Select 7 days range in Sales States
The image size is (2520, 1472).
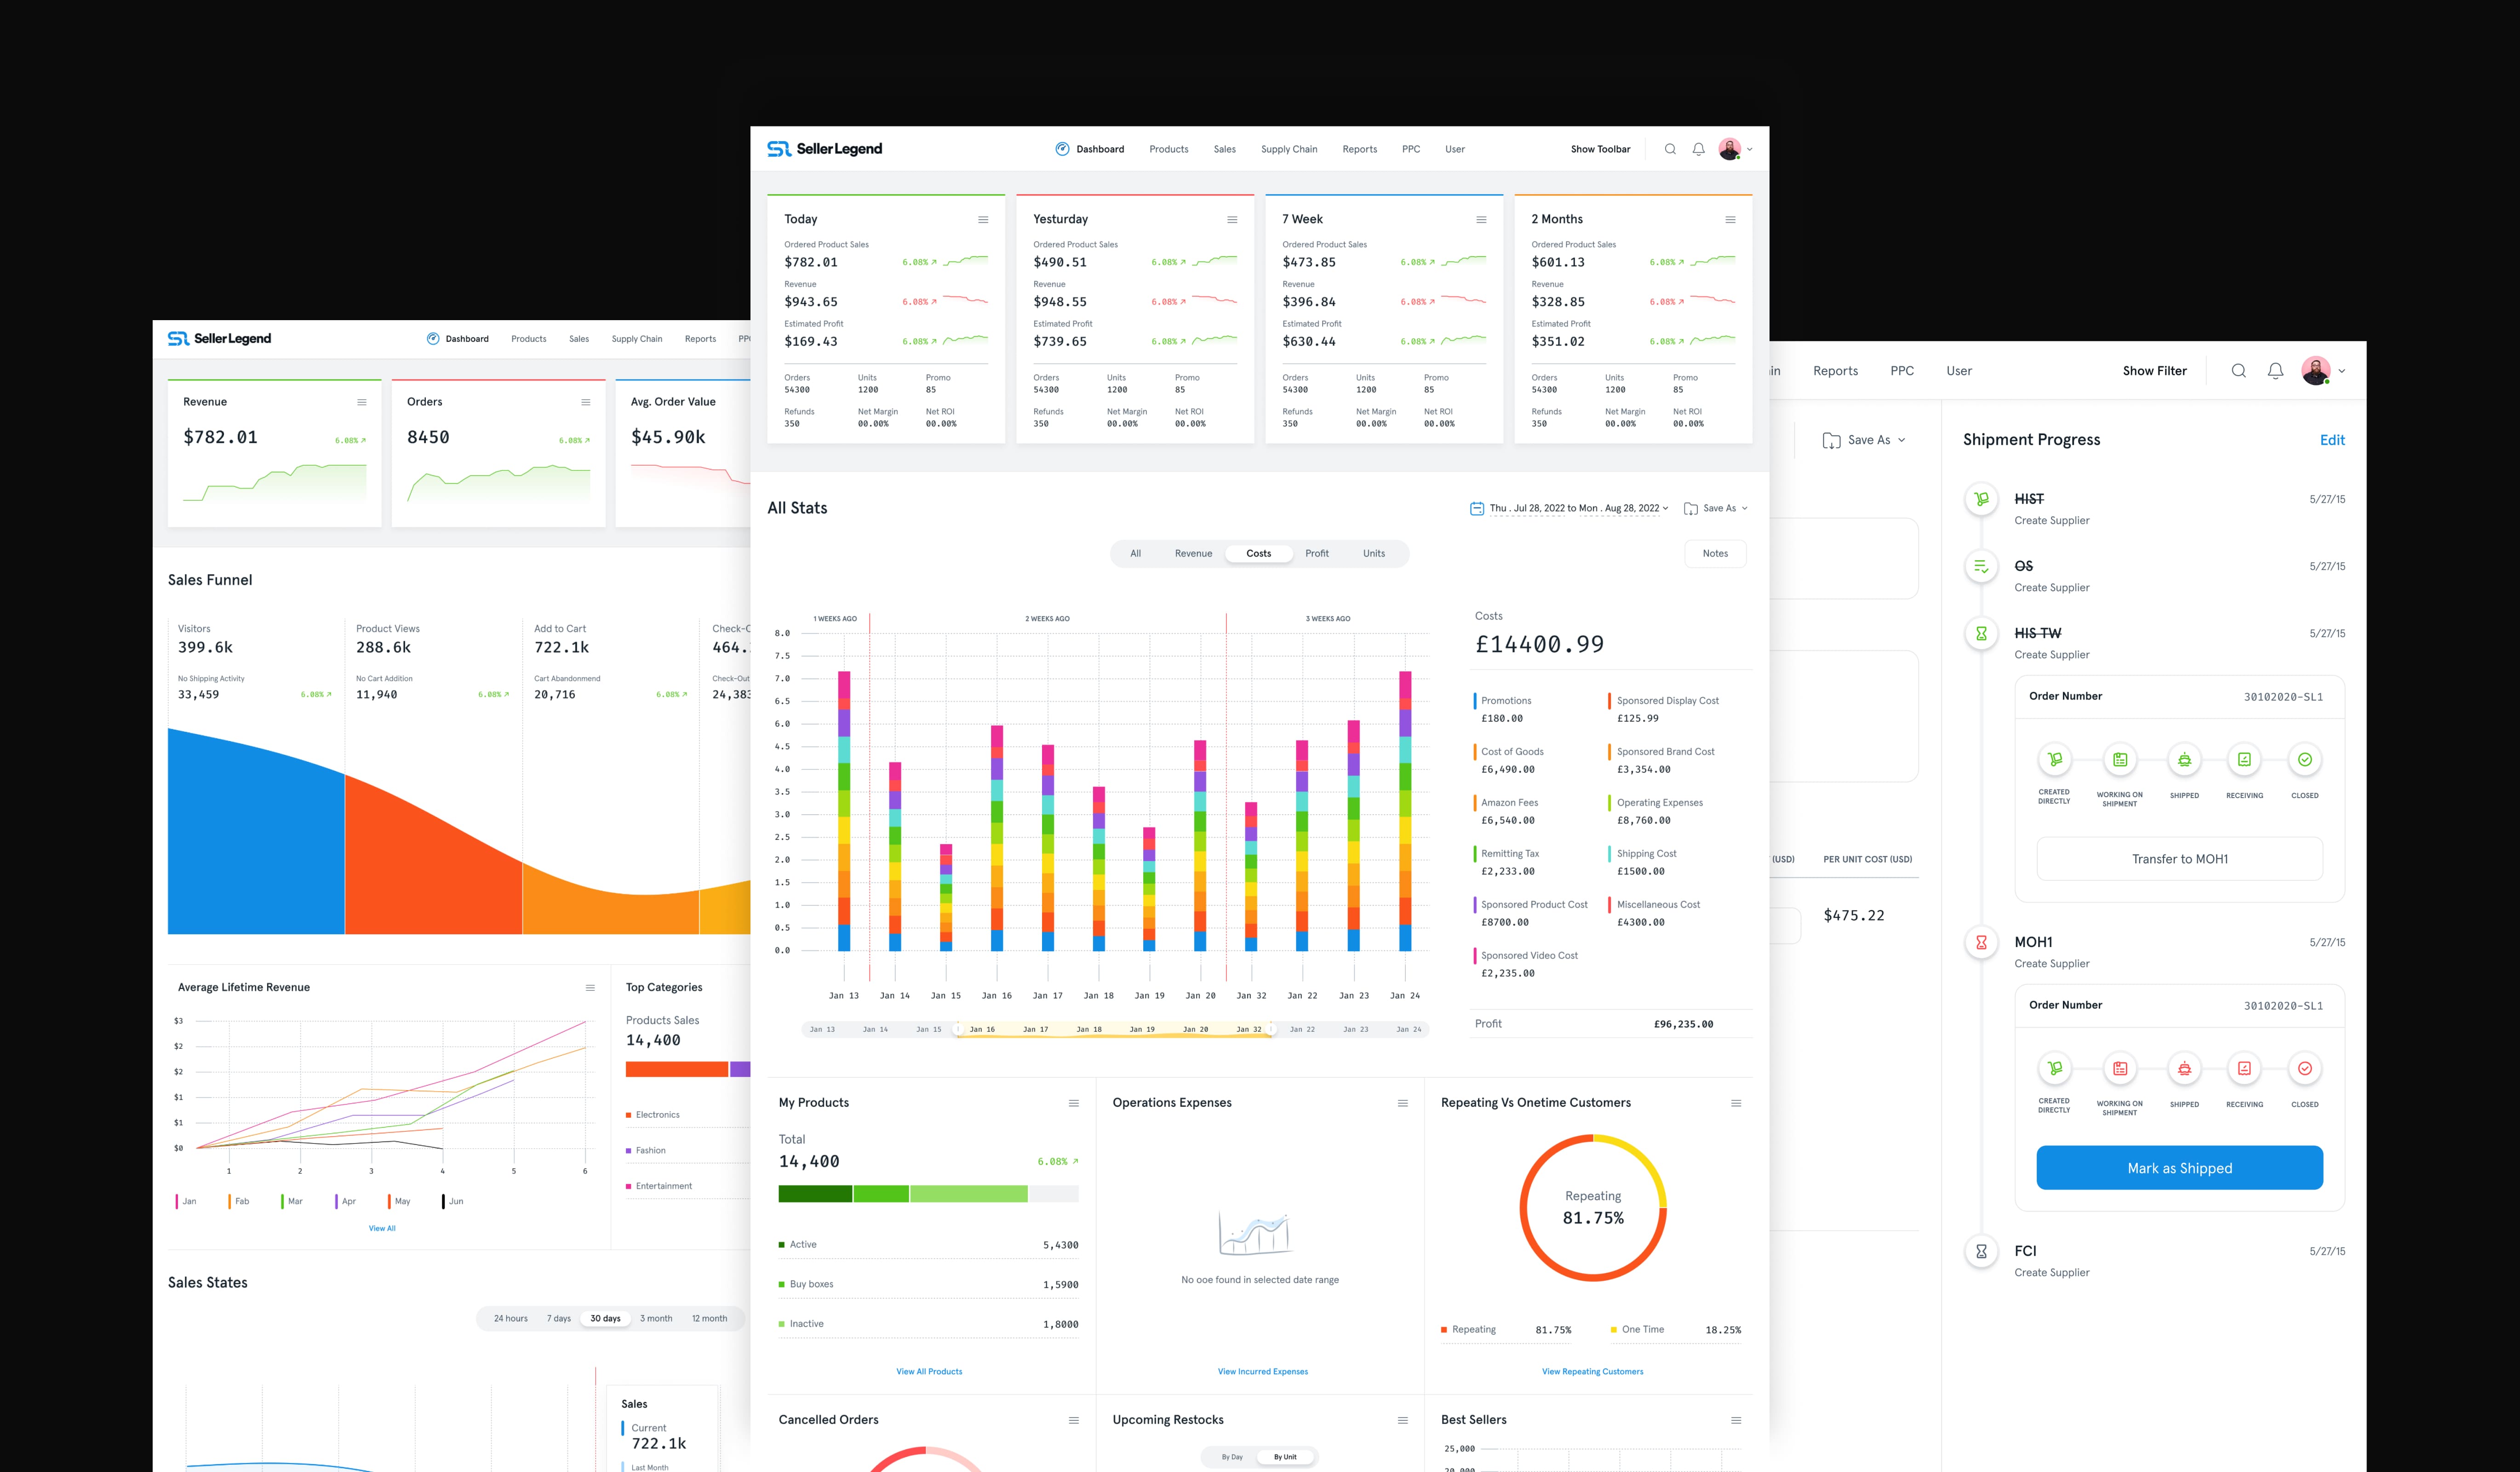coord(559,1319)
